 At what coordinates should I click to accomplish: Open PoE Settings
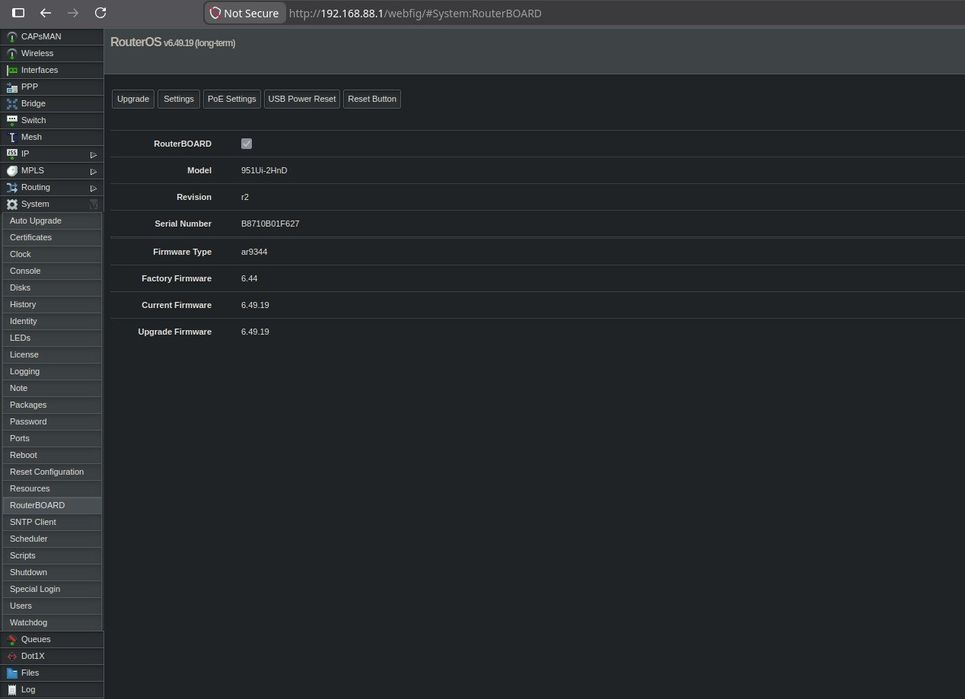tap(231, 99)
